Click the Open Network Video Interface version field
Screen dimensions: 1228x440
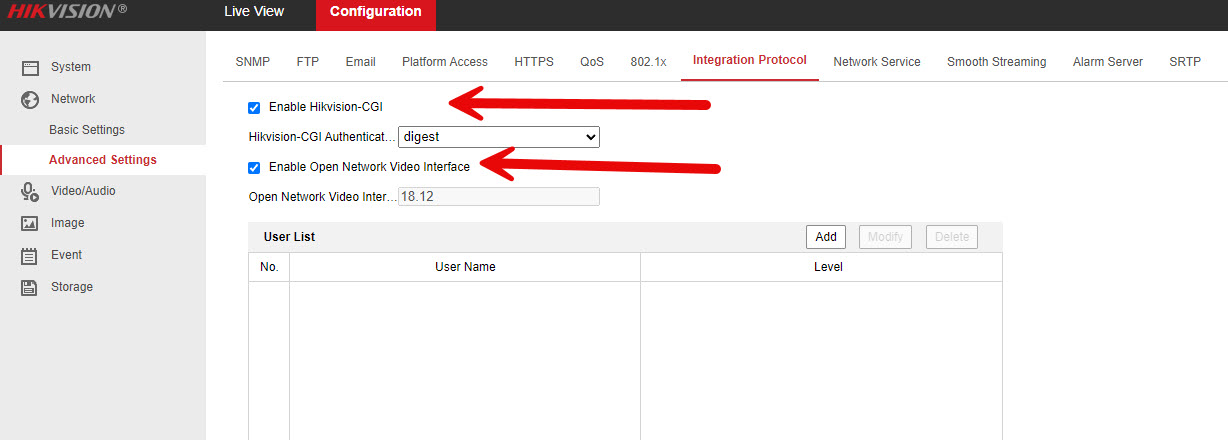click(499, 197)
